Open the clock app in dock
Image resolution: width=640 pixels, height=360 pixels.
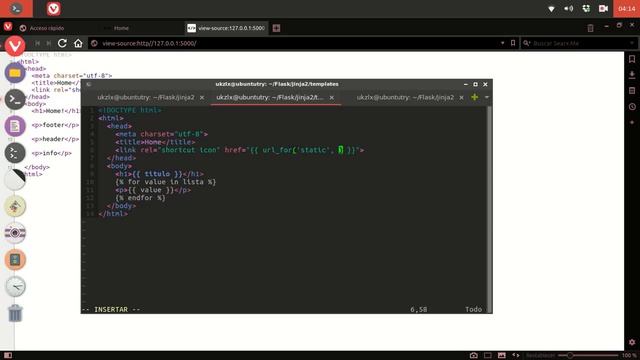15,286
